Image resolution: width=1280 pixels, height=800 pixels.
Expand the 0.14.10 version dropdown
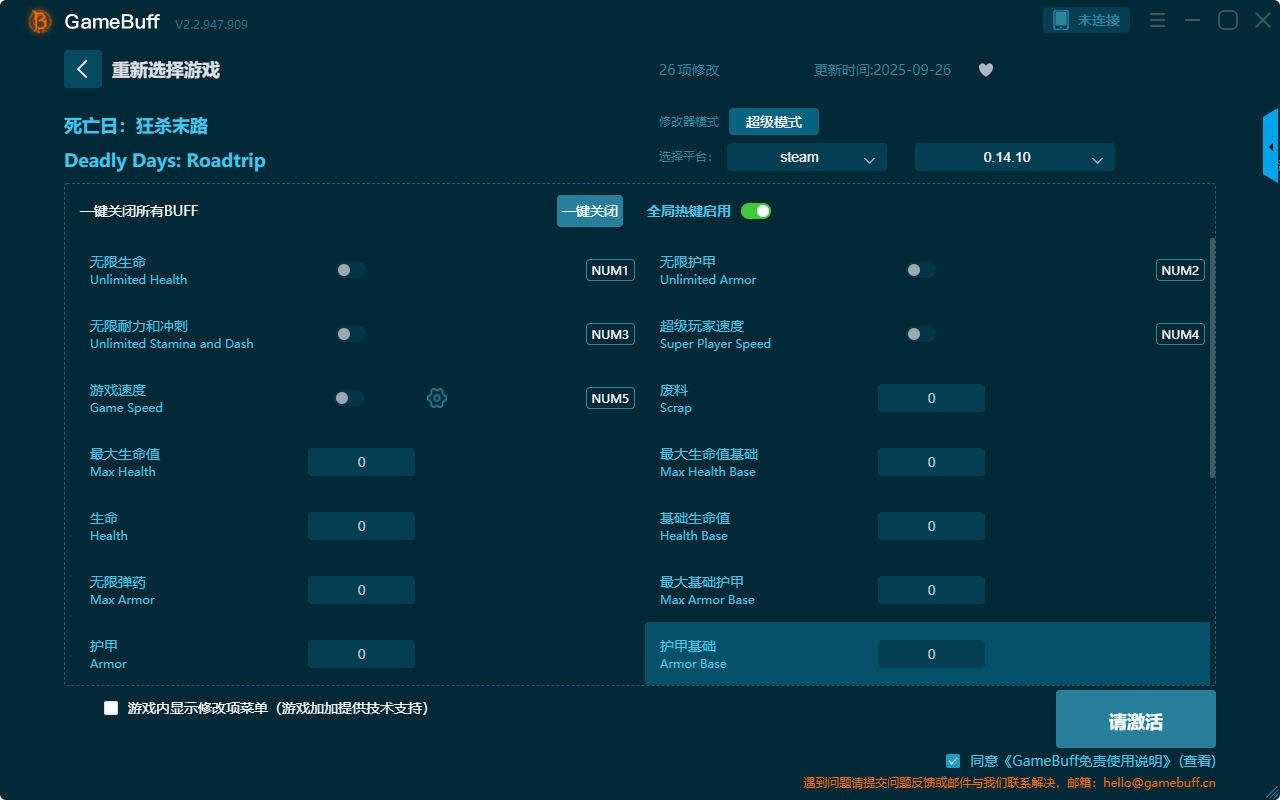(1014, 157)
